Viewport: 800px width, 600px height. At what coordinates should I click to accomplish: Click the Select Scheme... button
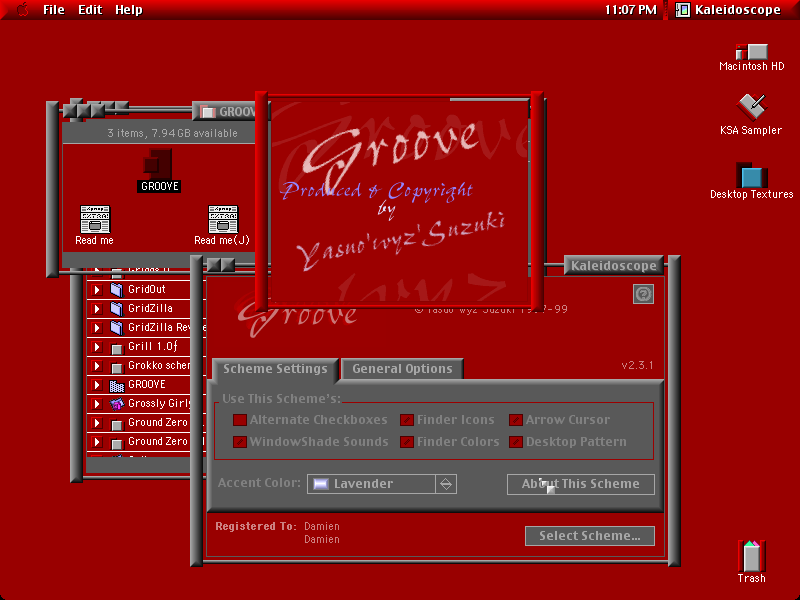point(590,536)
